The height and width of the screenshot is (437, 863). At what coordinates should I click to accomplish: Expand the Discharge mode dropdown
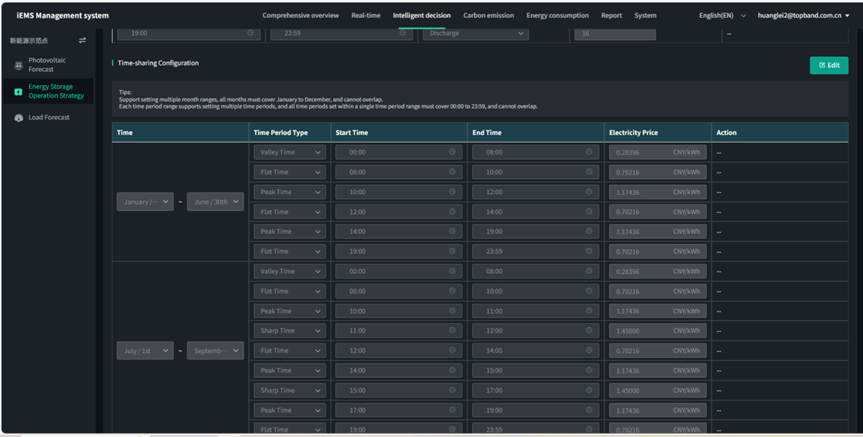tap(475, 33)
